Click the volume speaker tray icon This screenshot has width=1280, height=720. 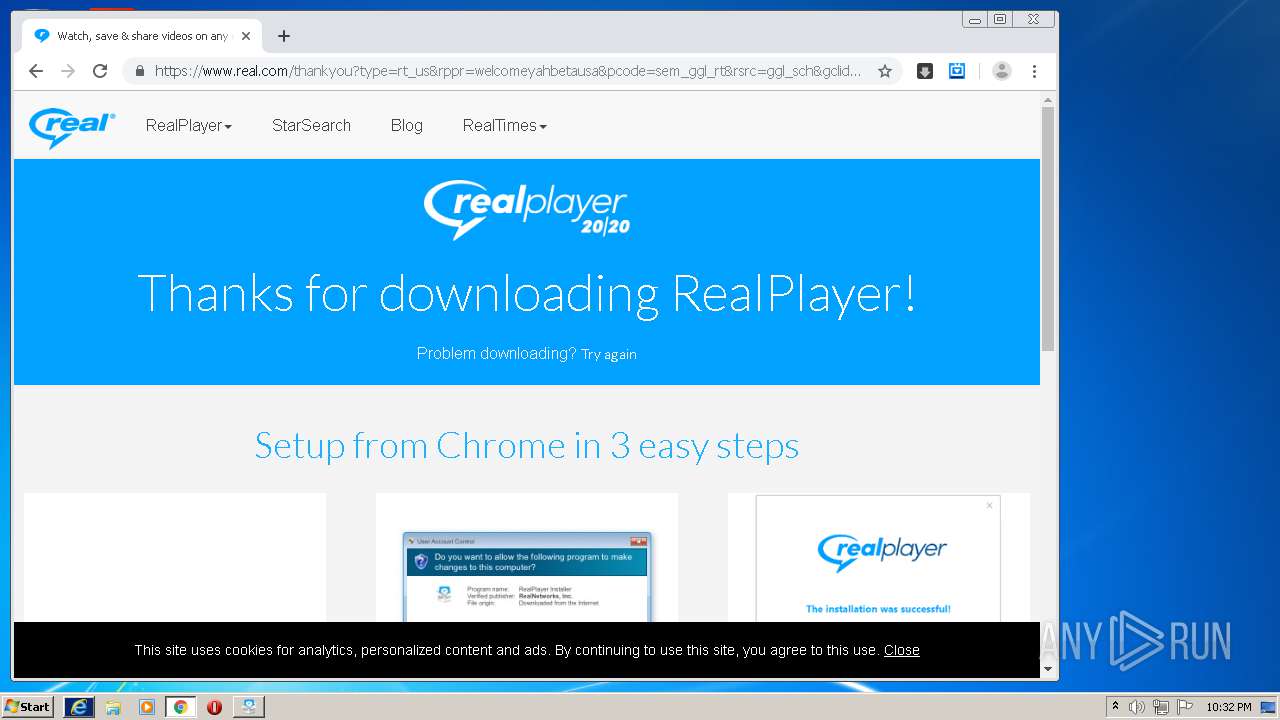(1136, 707)
